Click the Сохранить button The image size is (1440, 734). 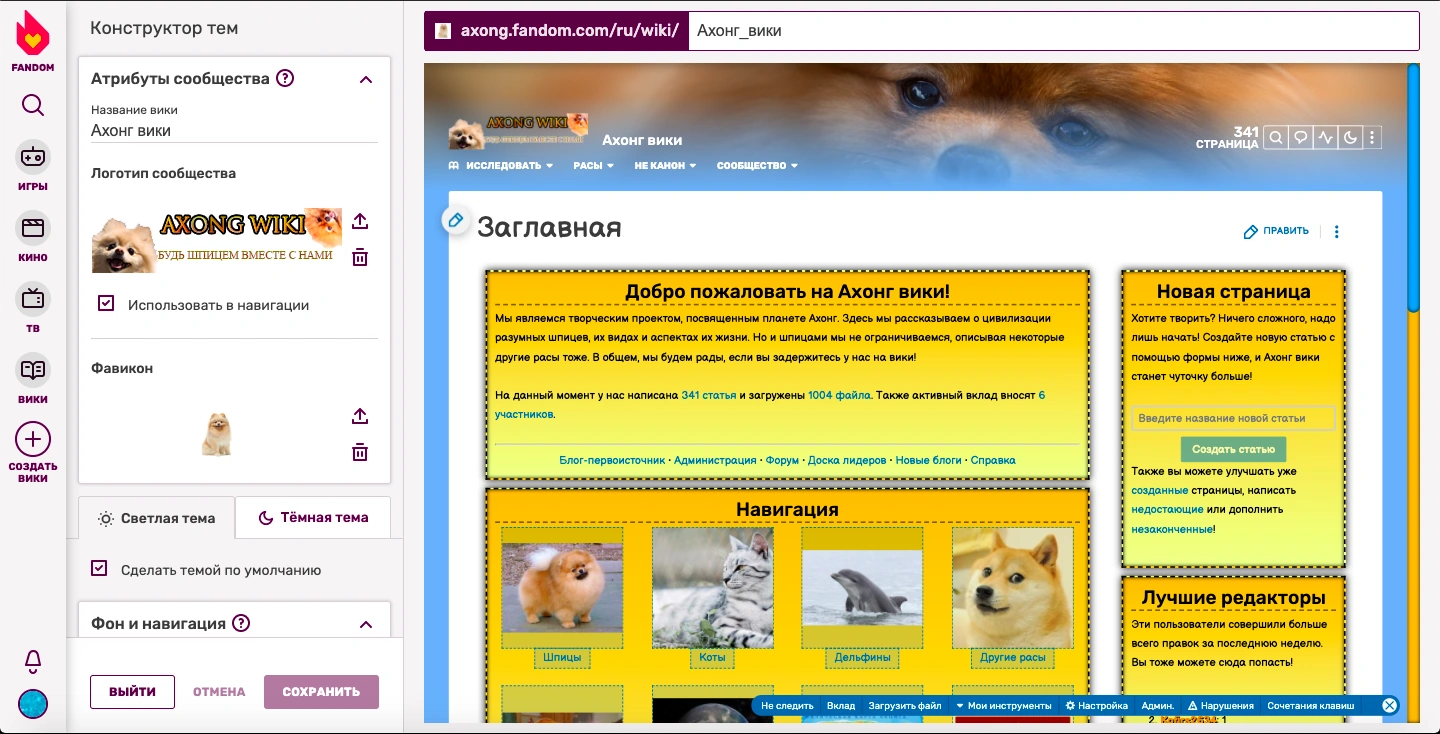pyautogui.click(x=321, y=692)
